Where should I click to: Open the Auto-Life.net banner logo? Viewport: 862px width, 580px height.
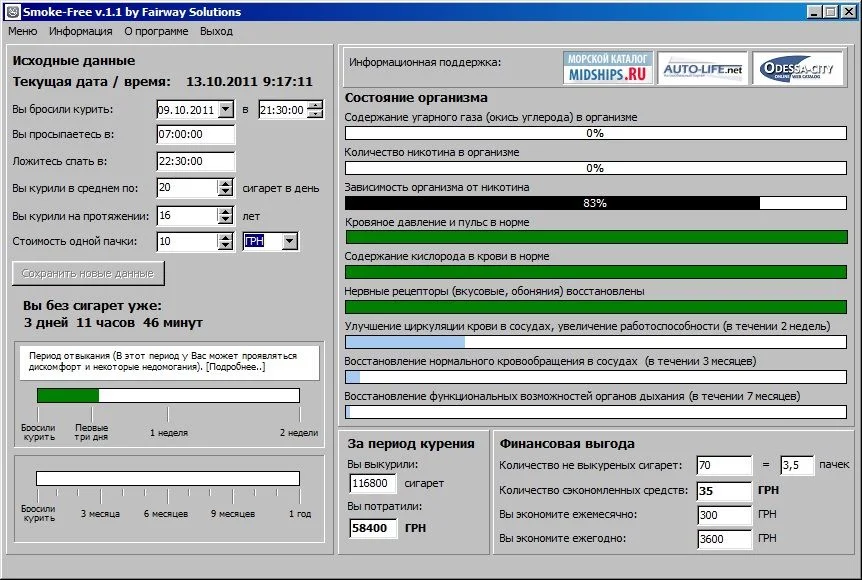703,69
